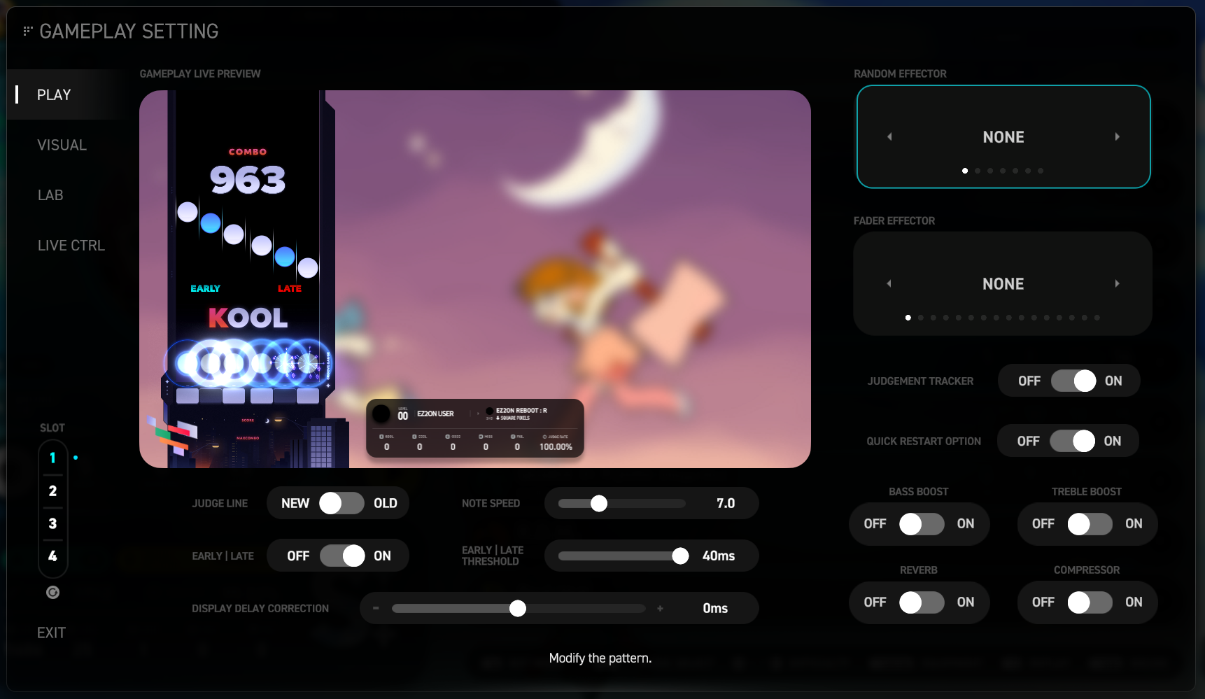Open the Random Effector NONE selector
Viewport: 1205px width, 699px height.
click(x=1003, y=137)
